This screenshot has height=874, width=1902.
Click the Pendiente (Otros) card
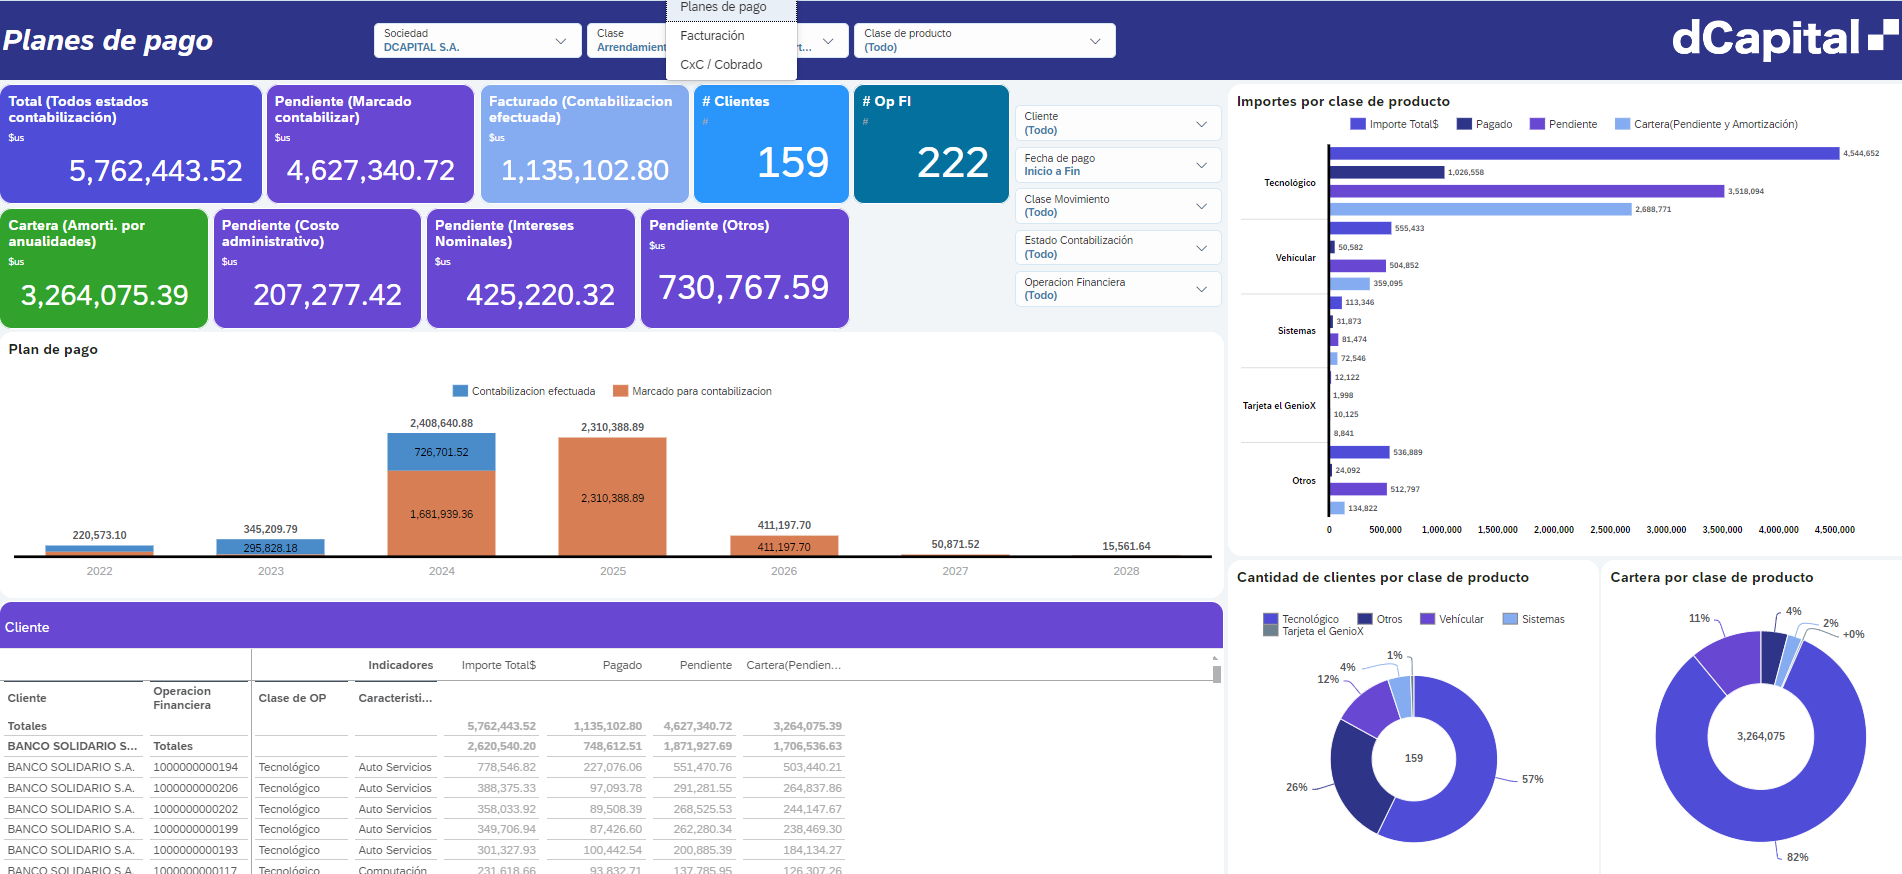coord(745,268)
